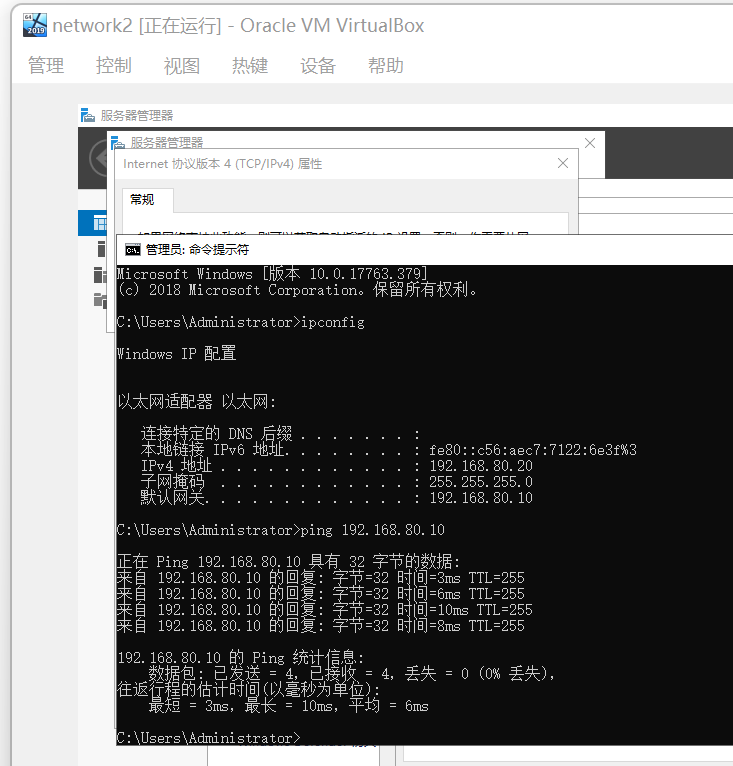Click the round trip line 最短 = 3ms

click(288, 706)
